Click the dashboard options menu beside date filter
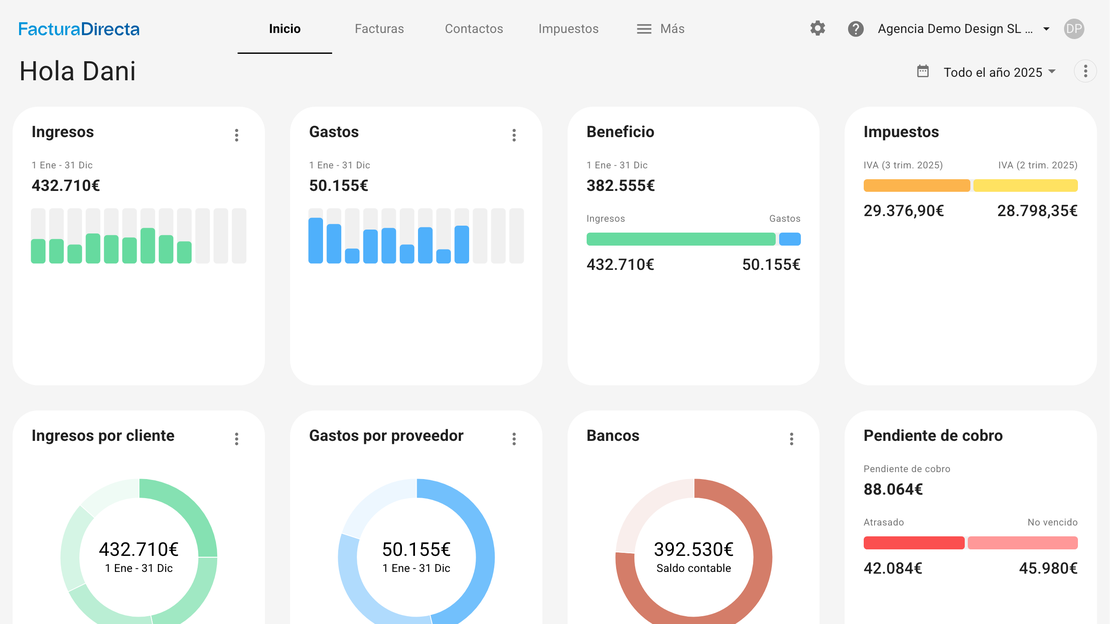The image size is (1110, 624). click(1085, 71)
